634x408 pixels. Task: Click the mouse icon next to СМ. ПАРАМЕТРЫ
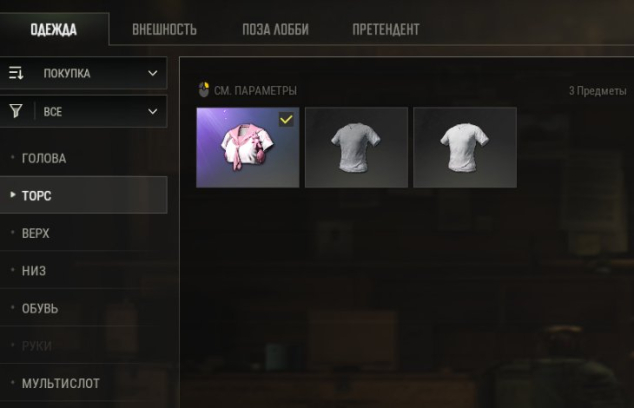click(204, 90)
